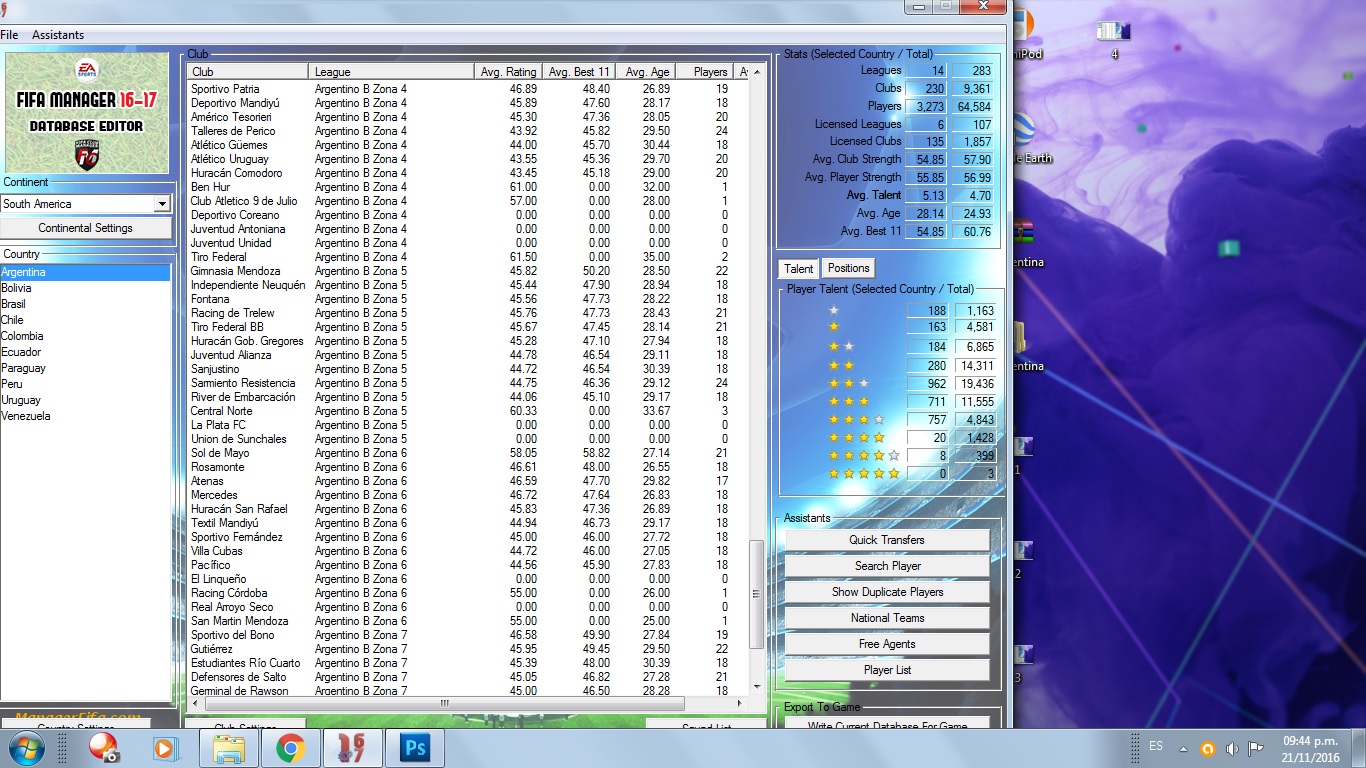Switch to Google Chrome in taskbar
Image resolution: width=1366 pixels, height=768 pixels.
click(291, 748)
